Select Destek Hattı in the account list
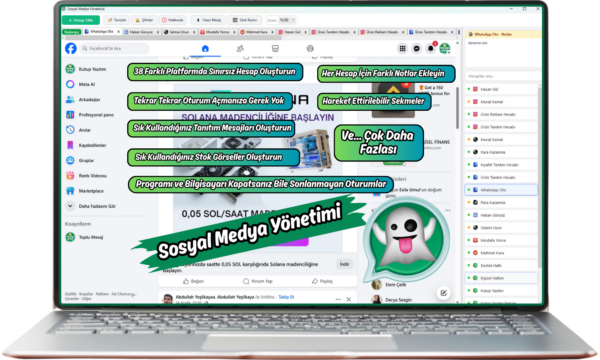 click(501, 266)
